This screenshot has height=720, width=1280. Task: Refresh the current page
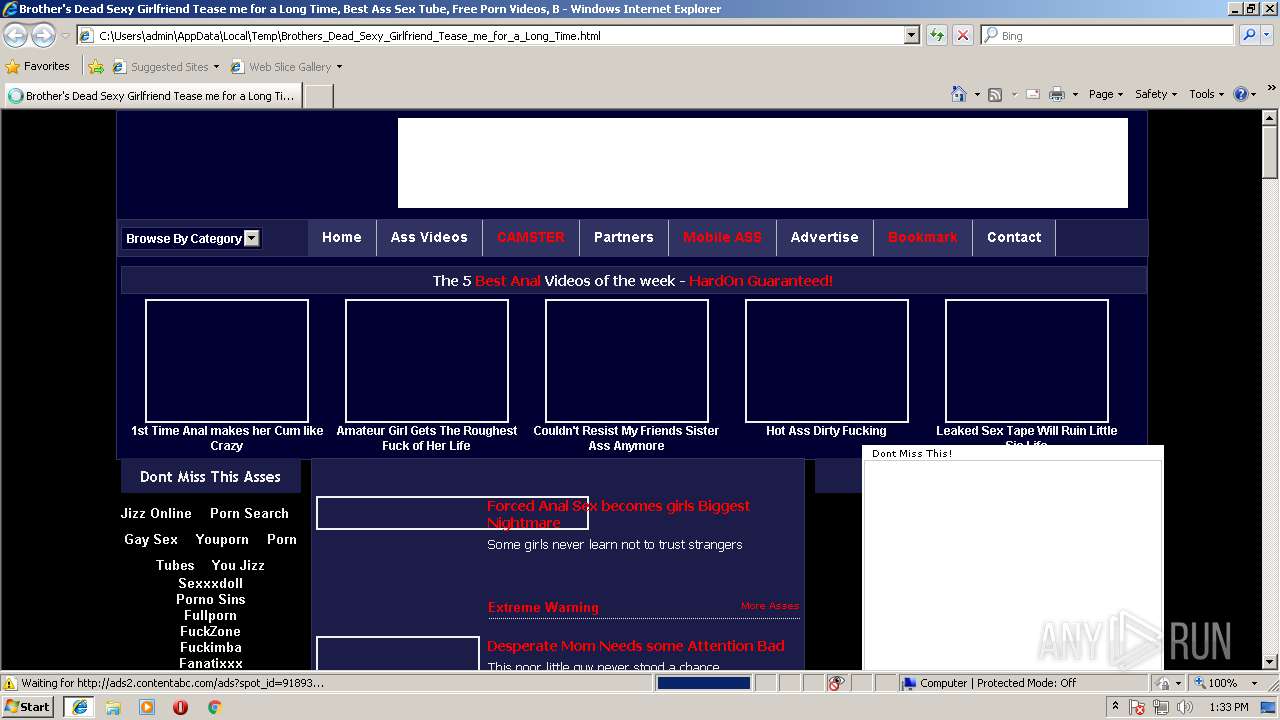937,35
